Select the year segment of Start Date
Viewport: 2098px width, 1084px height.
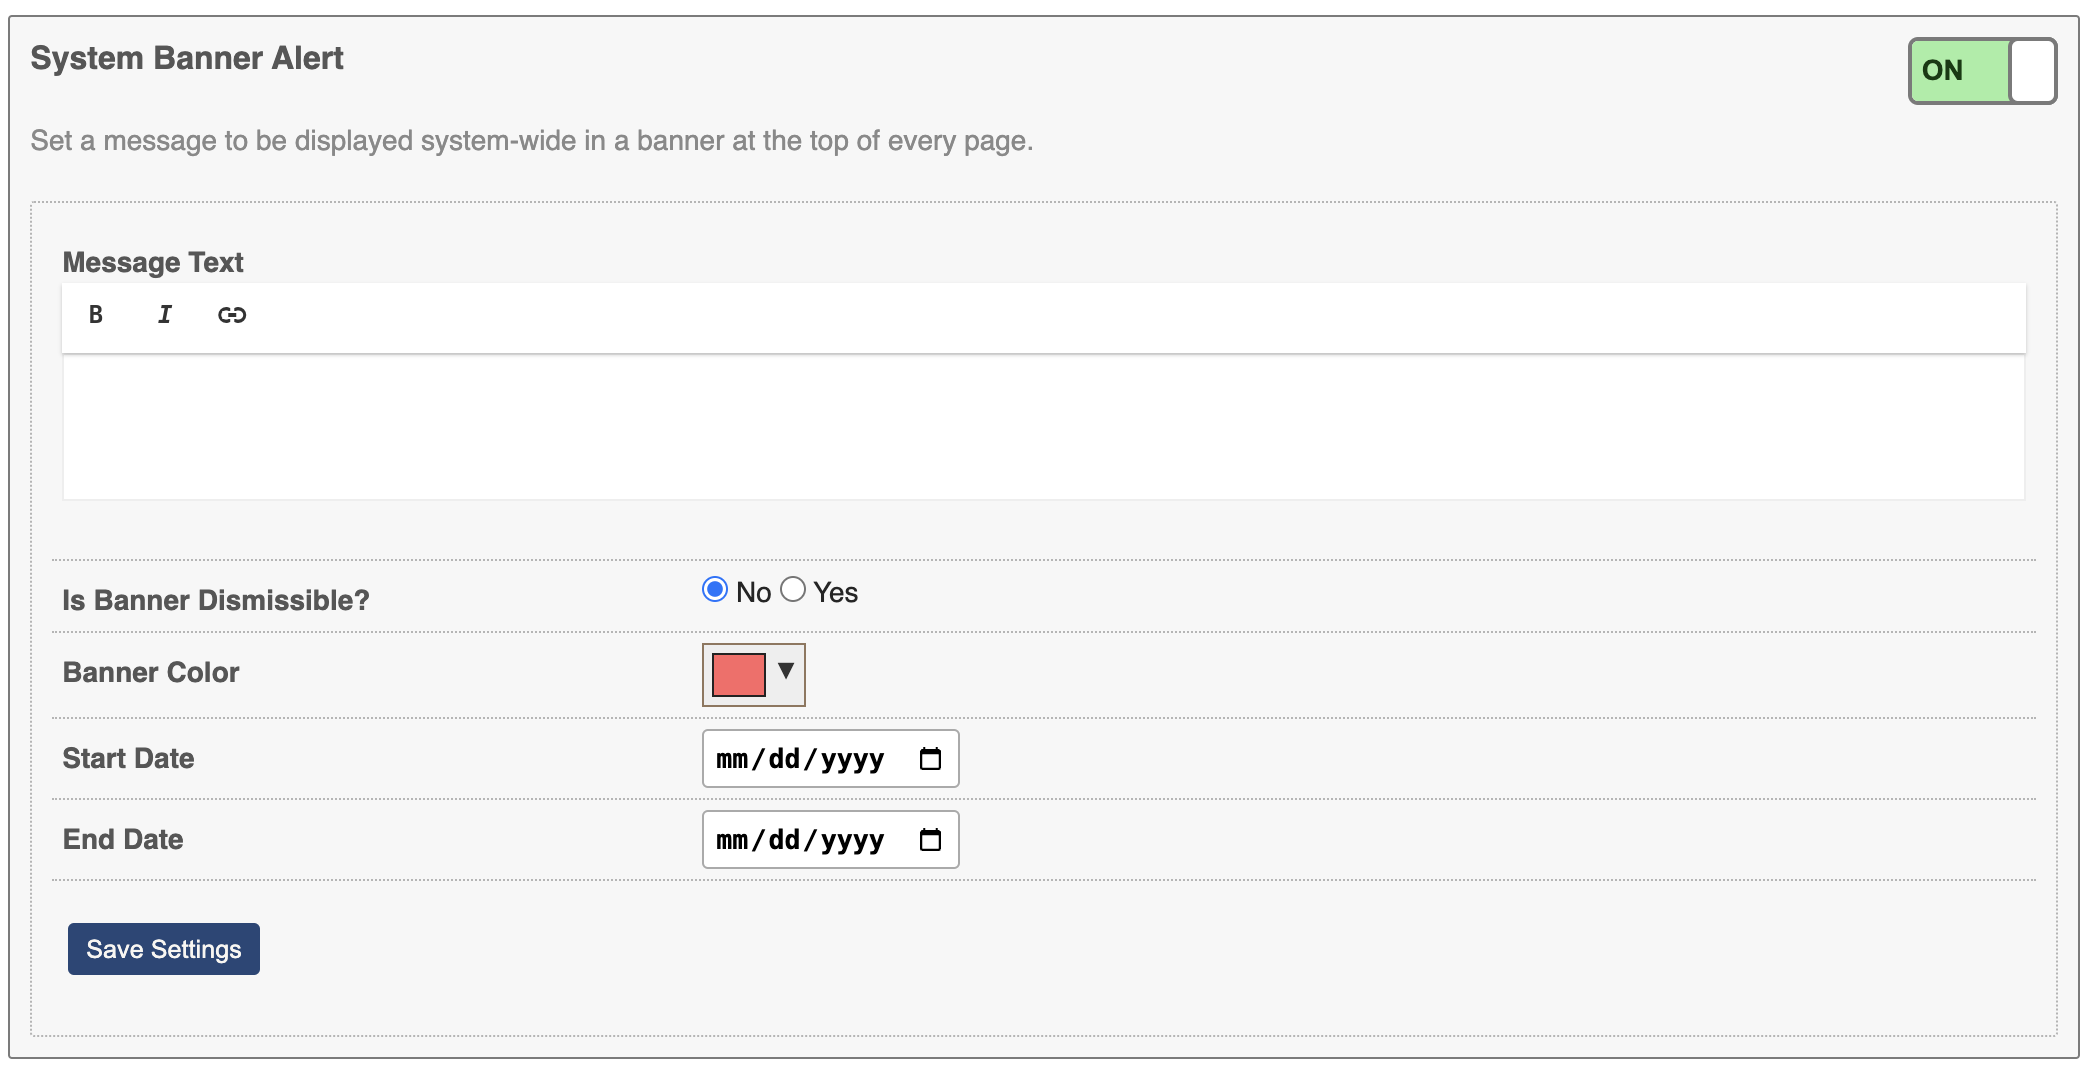[x=852, y=759]
